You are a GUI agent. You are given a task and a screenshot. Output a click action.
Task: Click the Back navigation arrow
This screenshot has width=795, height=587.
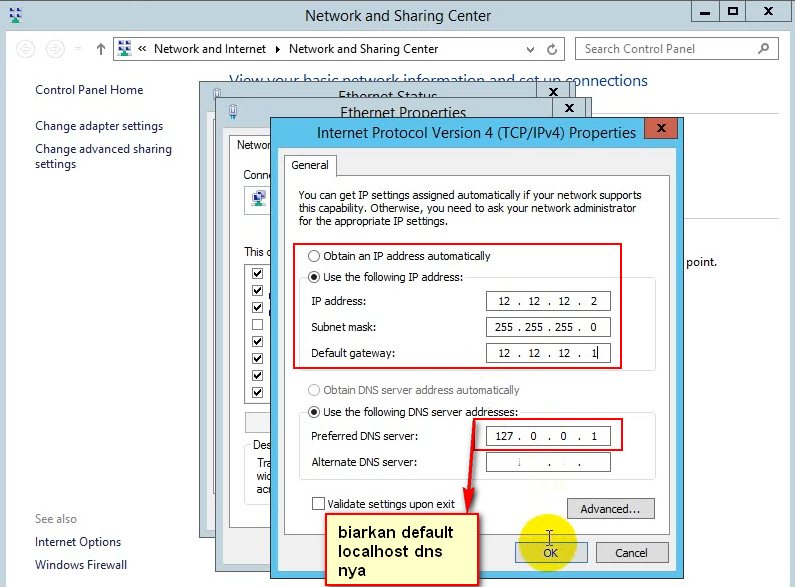(26, 49)
